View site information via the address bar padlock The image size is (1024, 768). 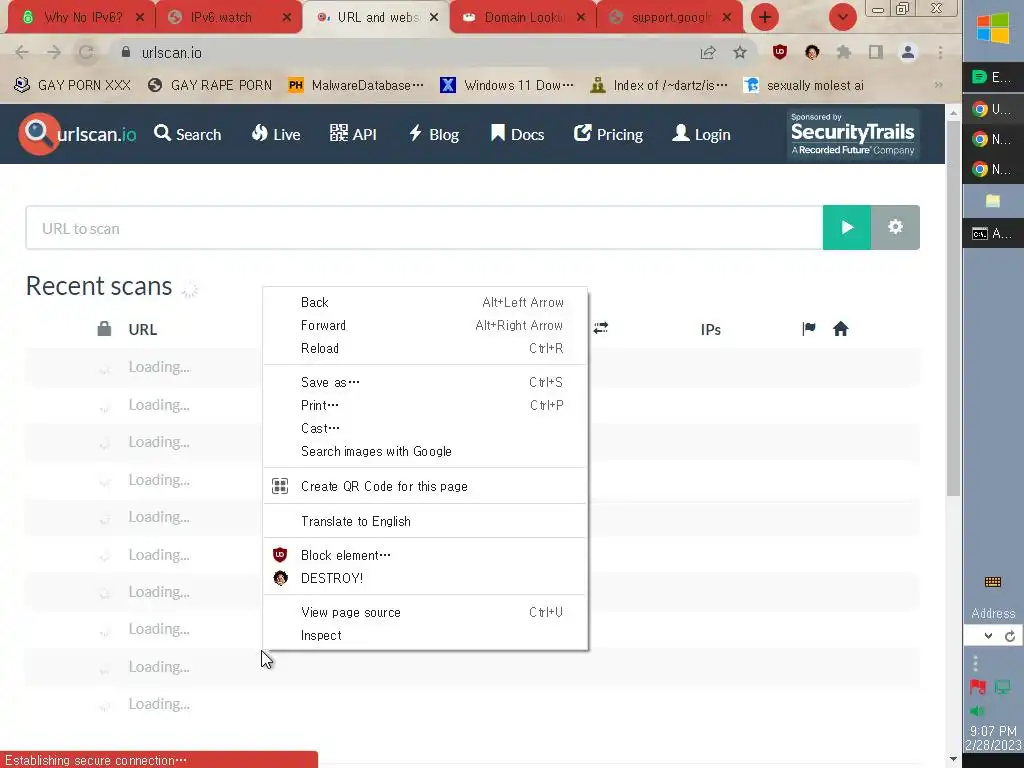click(x=125, y=52)
